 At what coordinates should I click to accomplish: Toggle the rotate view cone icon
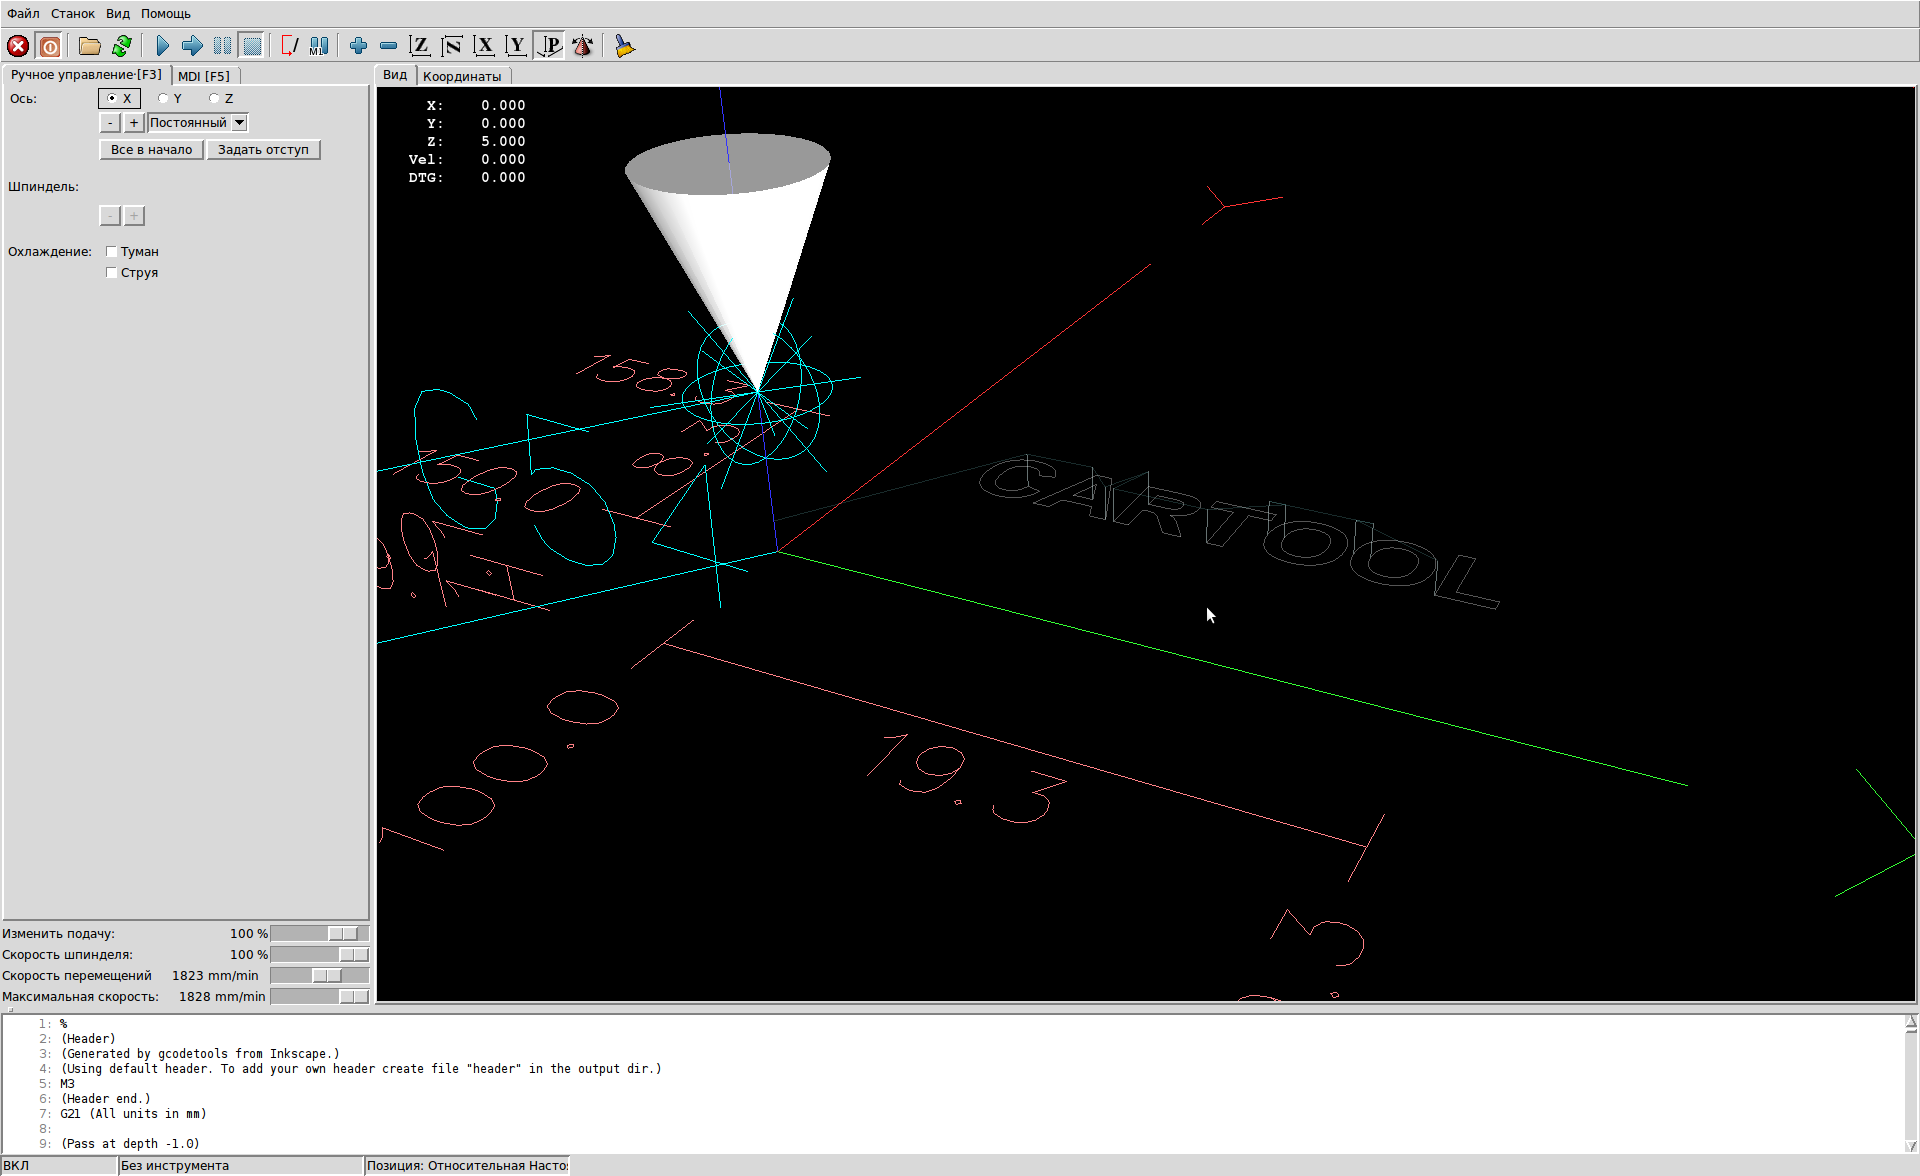click(x=583, y=46)
